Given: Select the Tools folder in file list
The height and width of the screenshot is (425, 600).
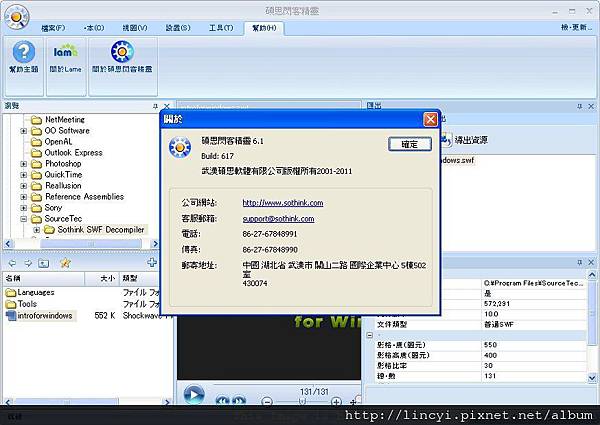Looking at the screenshot, I should tap(27, 304).
